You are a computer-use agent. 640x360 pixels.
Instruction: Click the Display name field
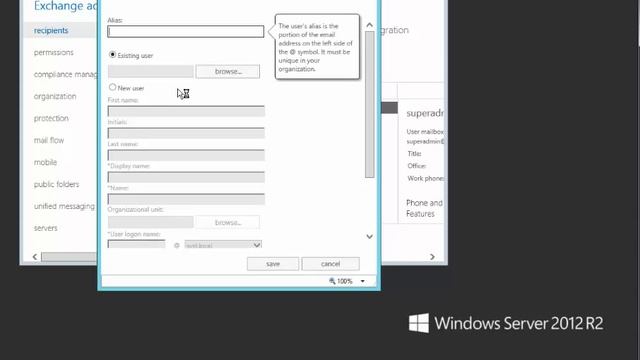click(x=186, y=177)
